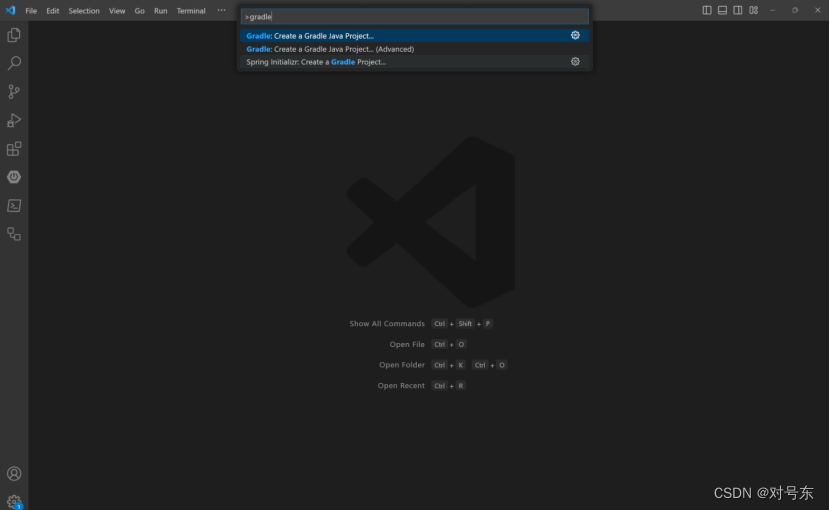Open the Run and Debug view
Screen dimensions: 830x510
pyautogui.click(x=14, y=120)
